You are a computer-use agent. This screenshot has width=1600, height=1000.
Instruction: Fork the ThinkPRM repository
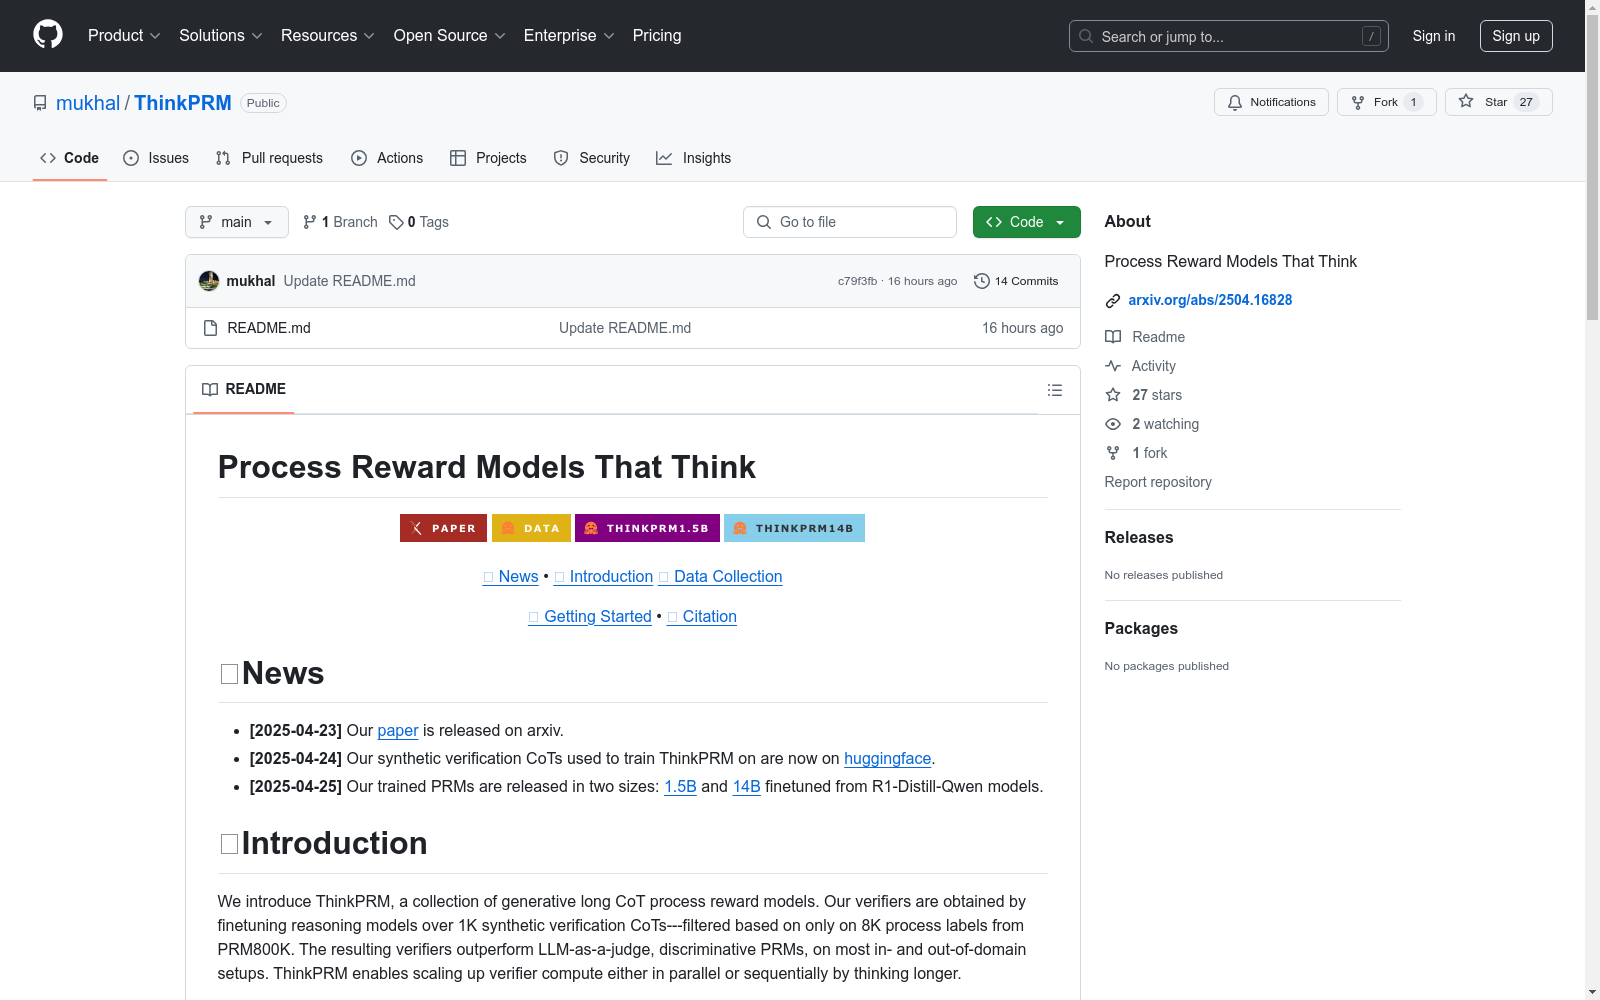click(x=1386, y=102)
